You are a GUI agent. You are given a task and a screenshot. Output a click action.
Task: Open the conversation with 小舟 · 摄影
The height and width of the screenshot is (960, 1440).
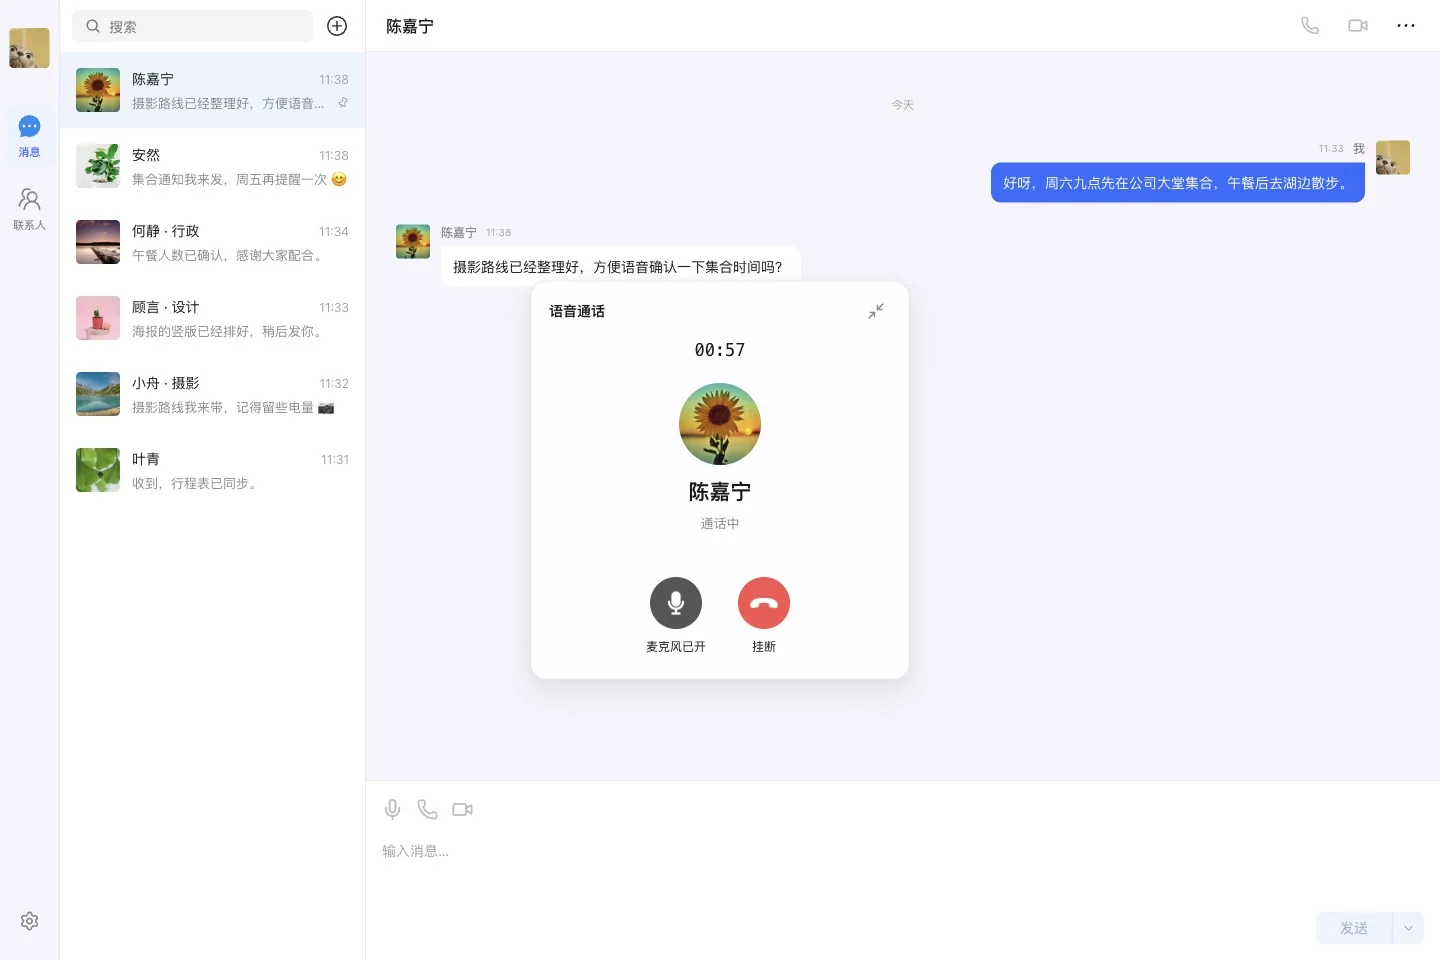click(212, 394)
